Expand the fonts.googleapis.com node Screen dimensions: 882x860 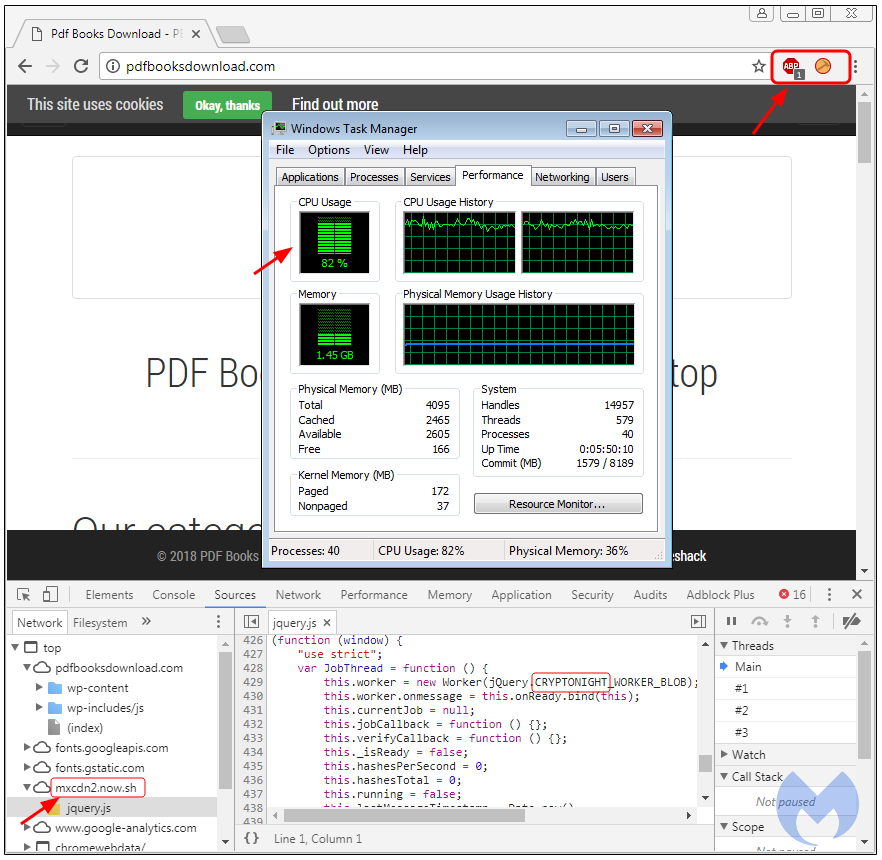(26, 747)
